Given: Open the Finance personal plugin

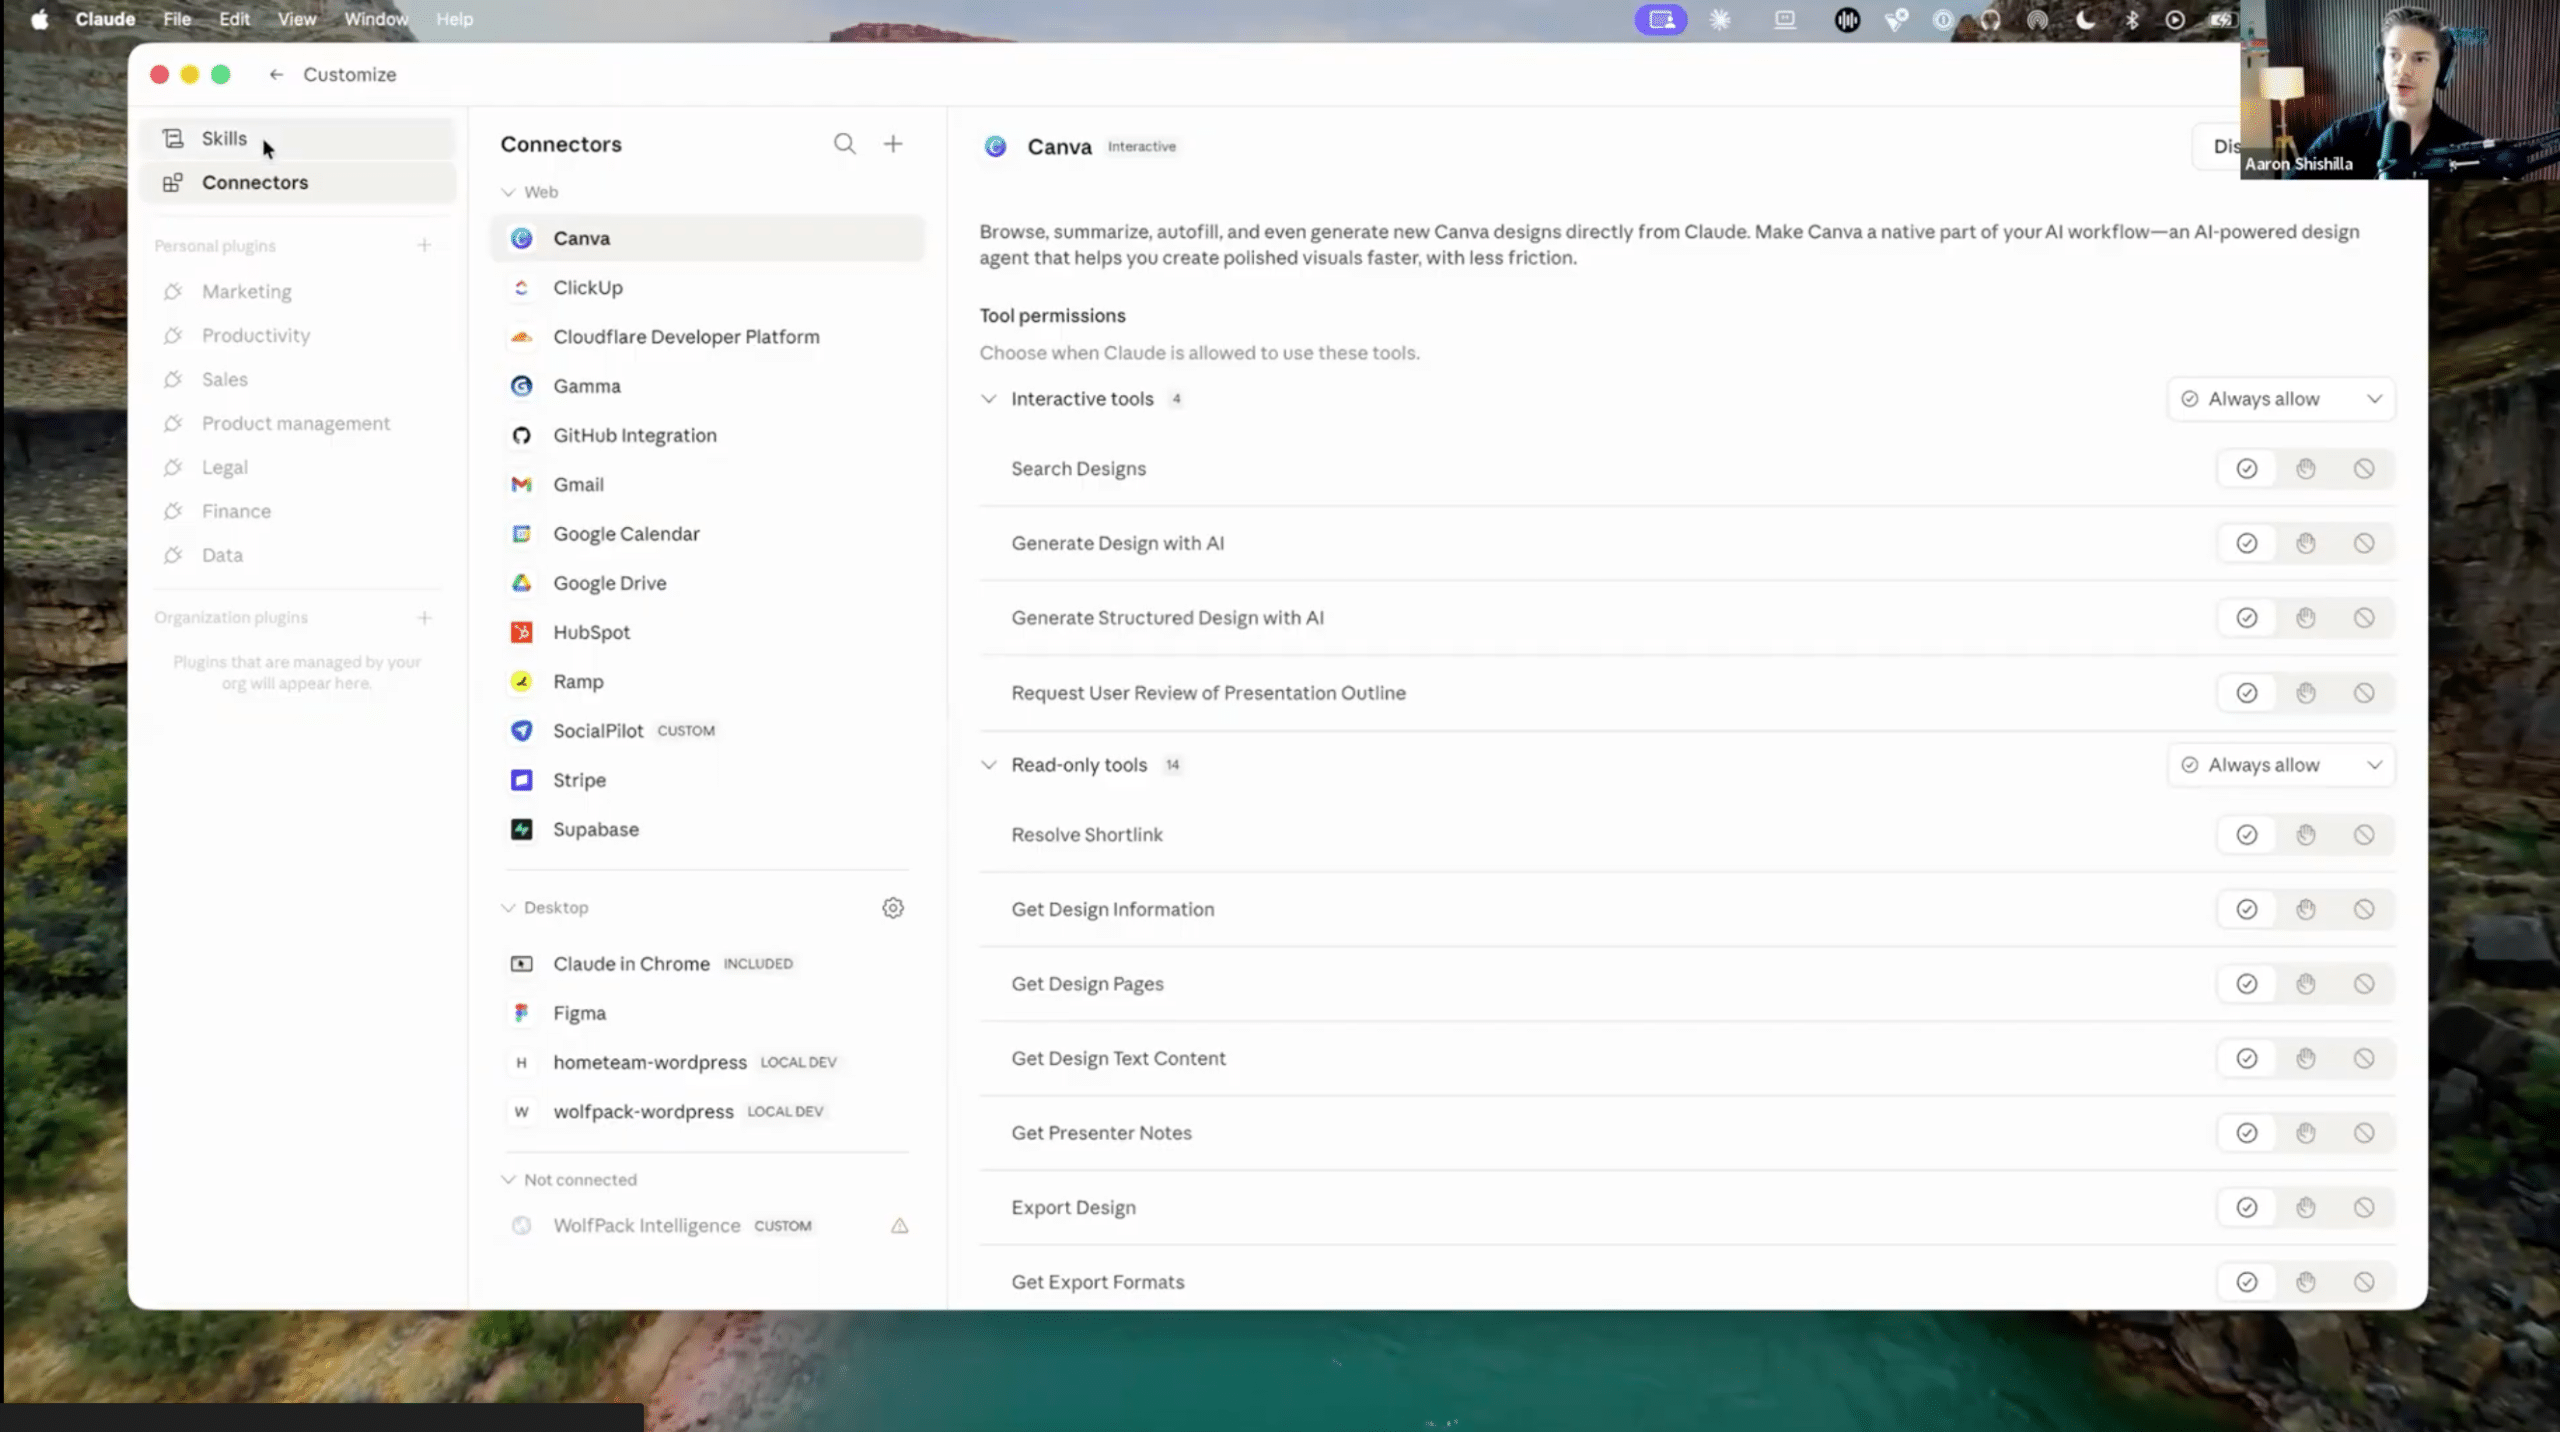Looking at the screenshot, I should click(298, 512).
